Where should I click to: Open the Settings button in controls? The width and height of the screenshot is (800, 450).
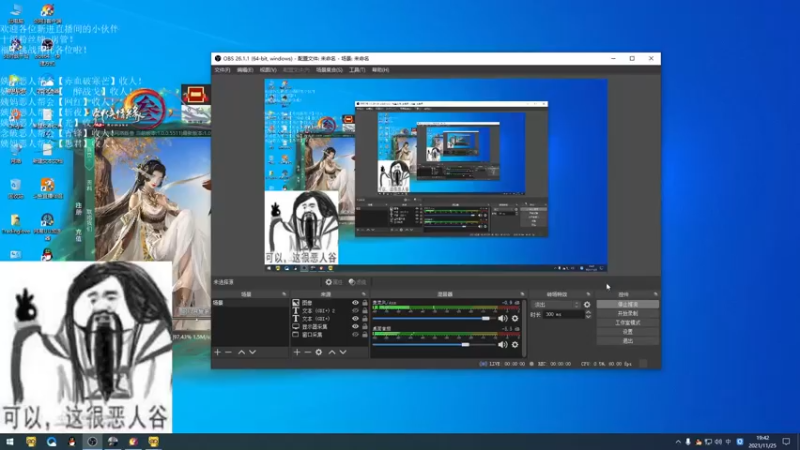[x=628, y=332]
